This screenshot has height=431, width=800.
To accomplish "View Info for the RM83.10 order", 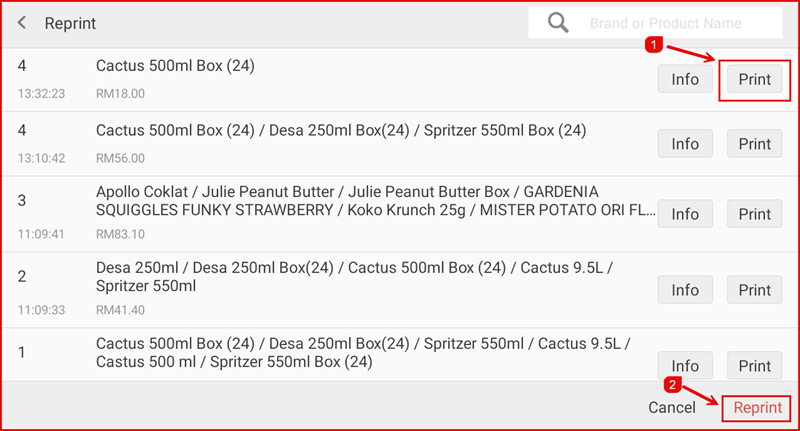I will [x=685, y=214].
